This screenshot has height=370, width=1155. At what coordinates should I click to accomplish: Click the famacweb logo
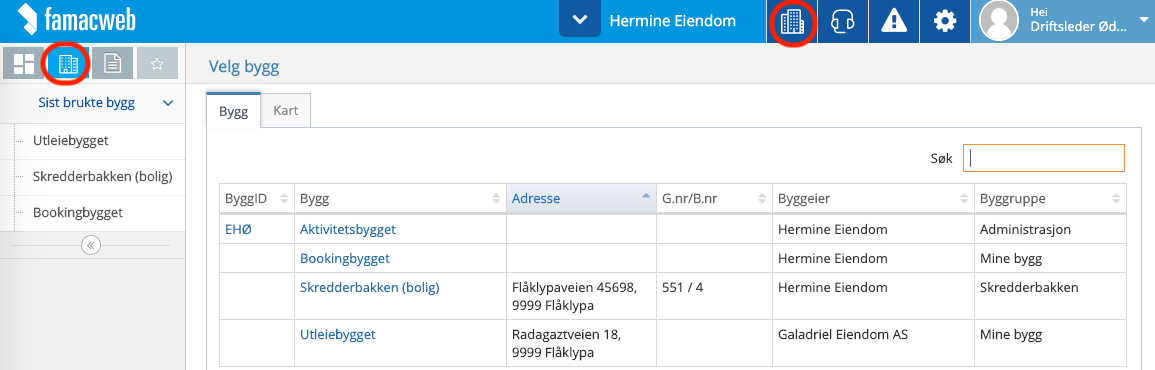point(76,20)
